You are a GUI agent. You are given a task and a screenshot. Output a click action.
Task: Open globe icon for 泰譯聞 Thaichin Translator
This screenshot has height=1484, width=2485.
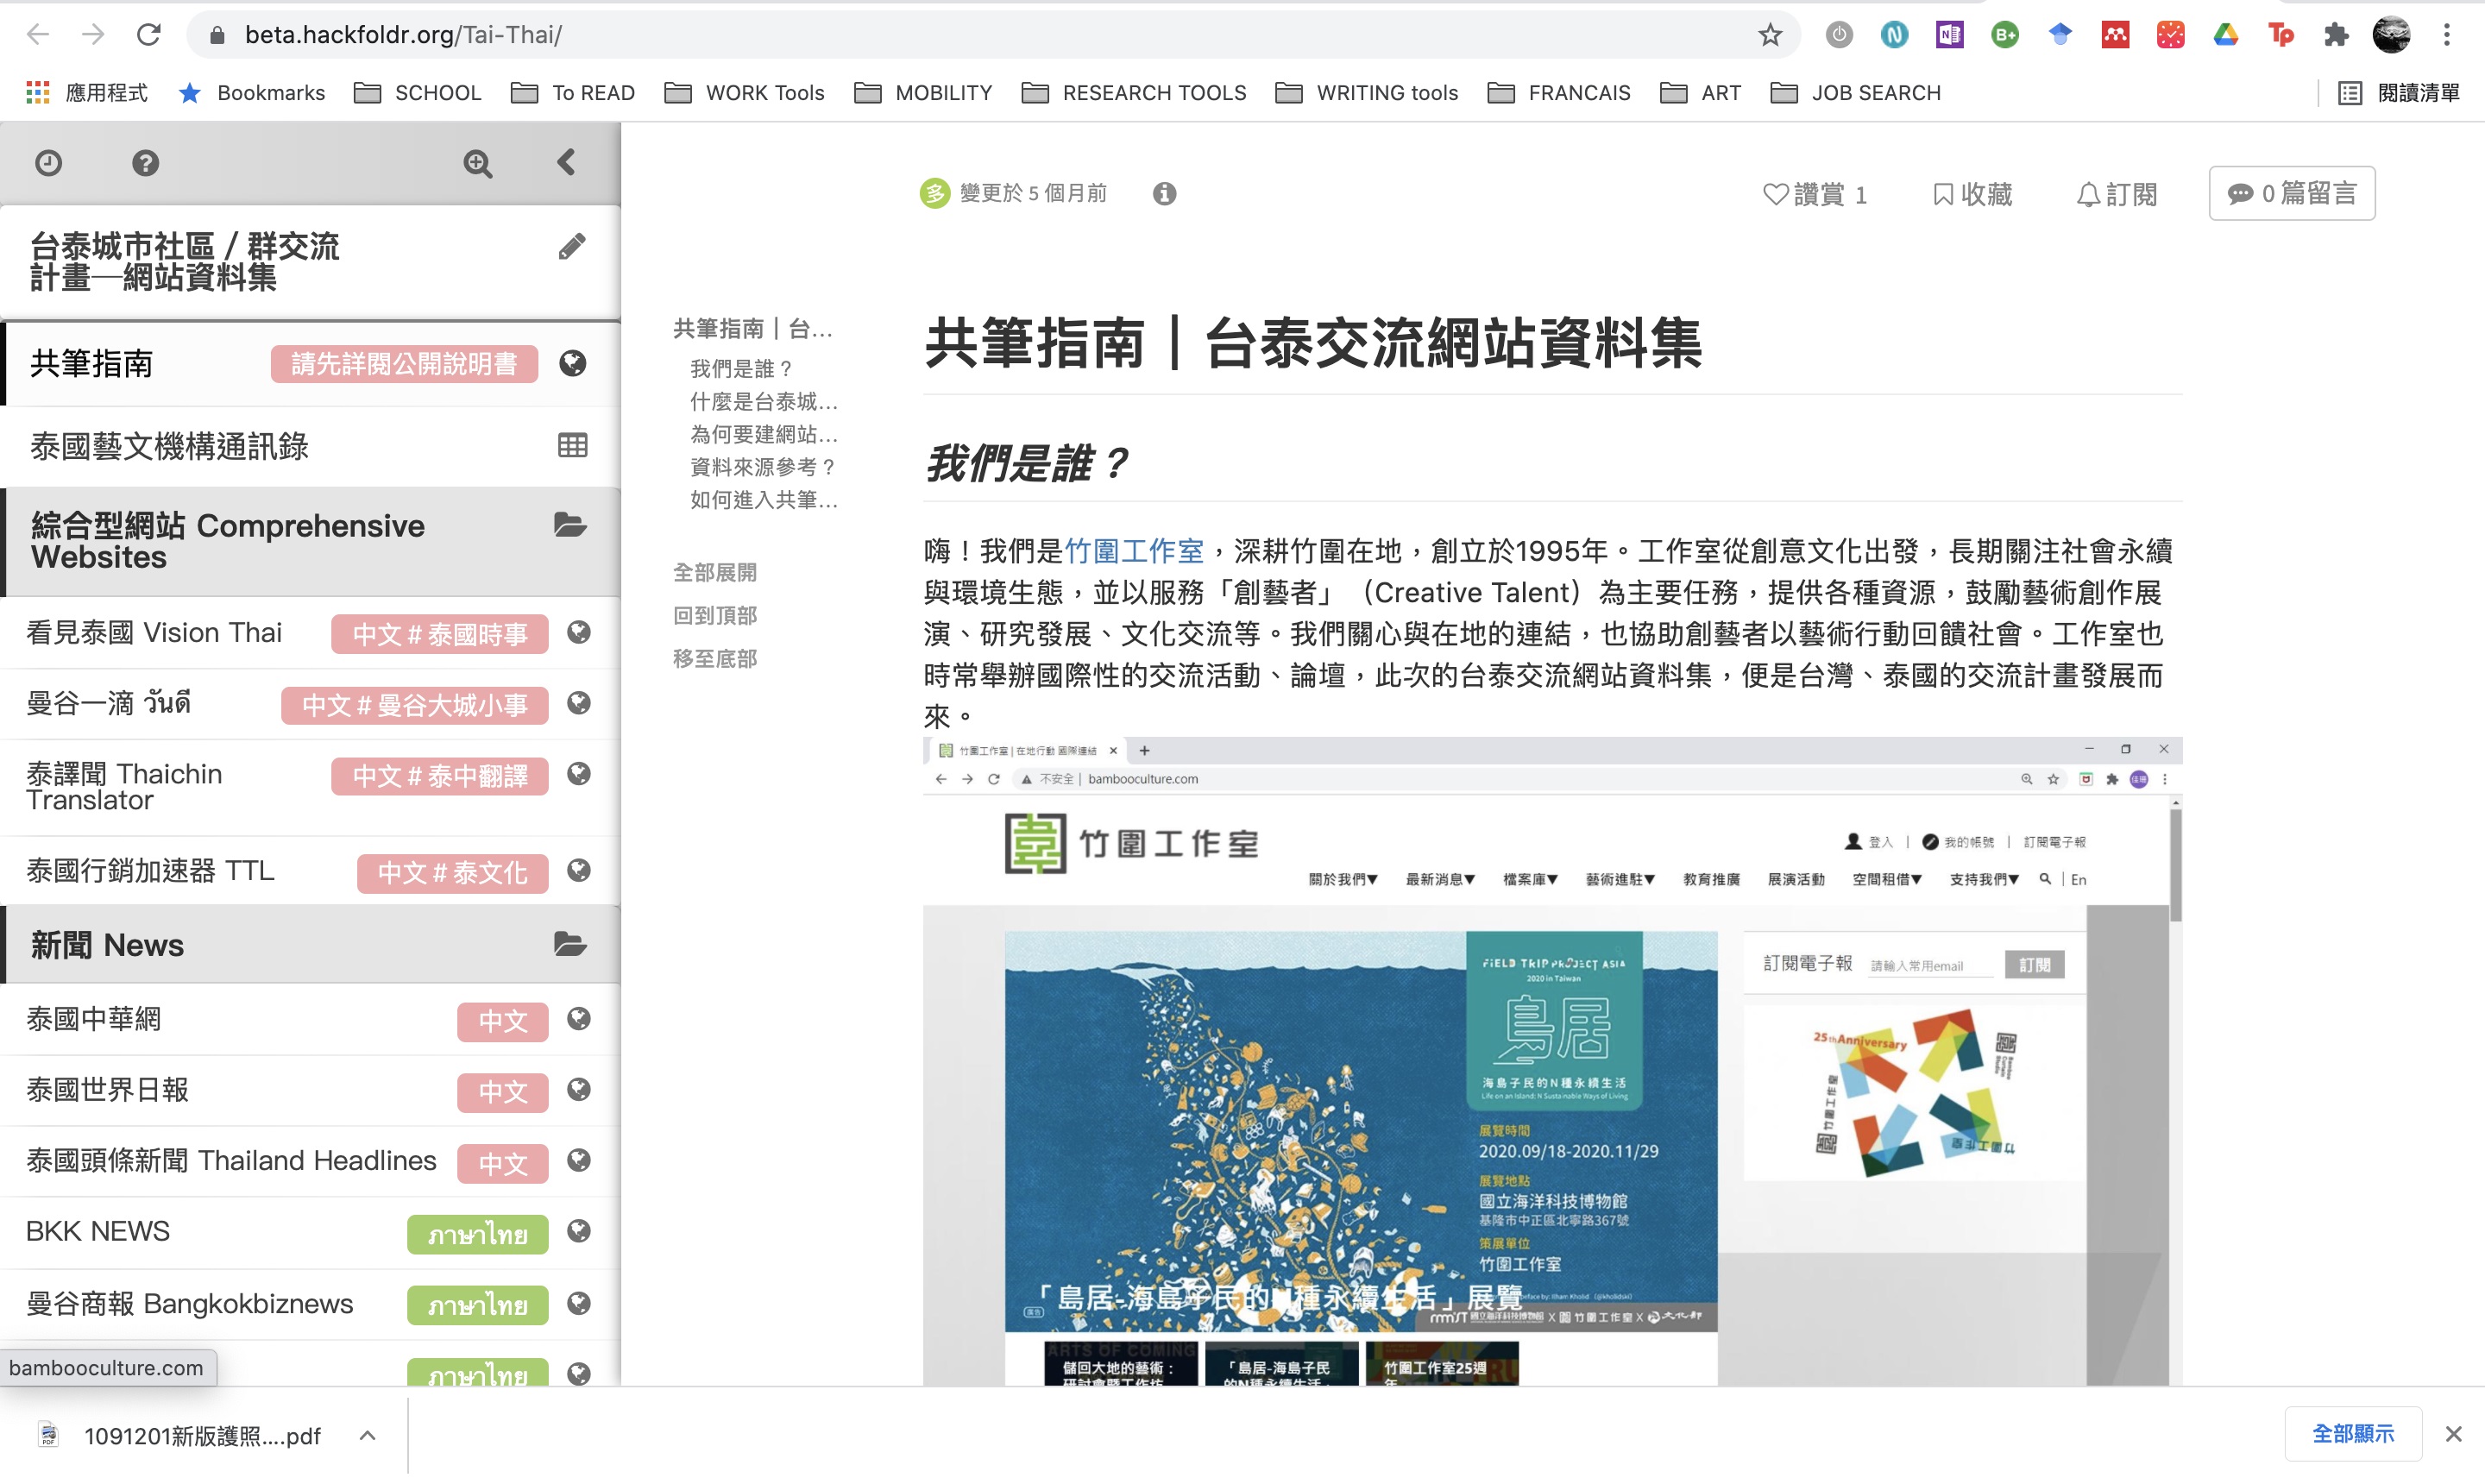(579, 775)
